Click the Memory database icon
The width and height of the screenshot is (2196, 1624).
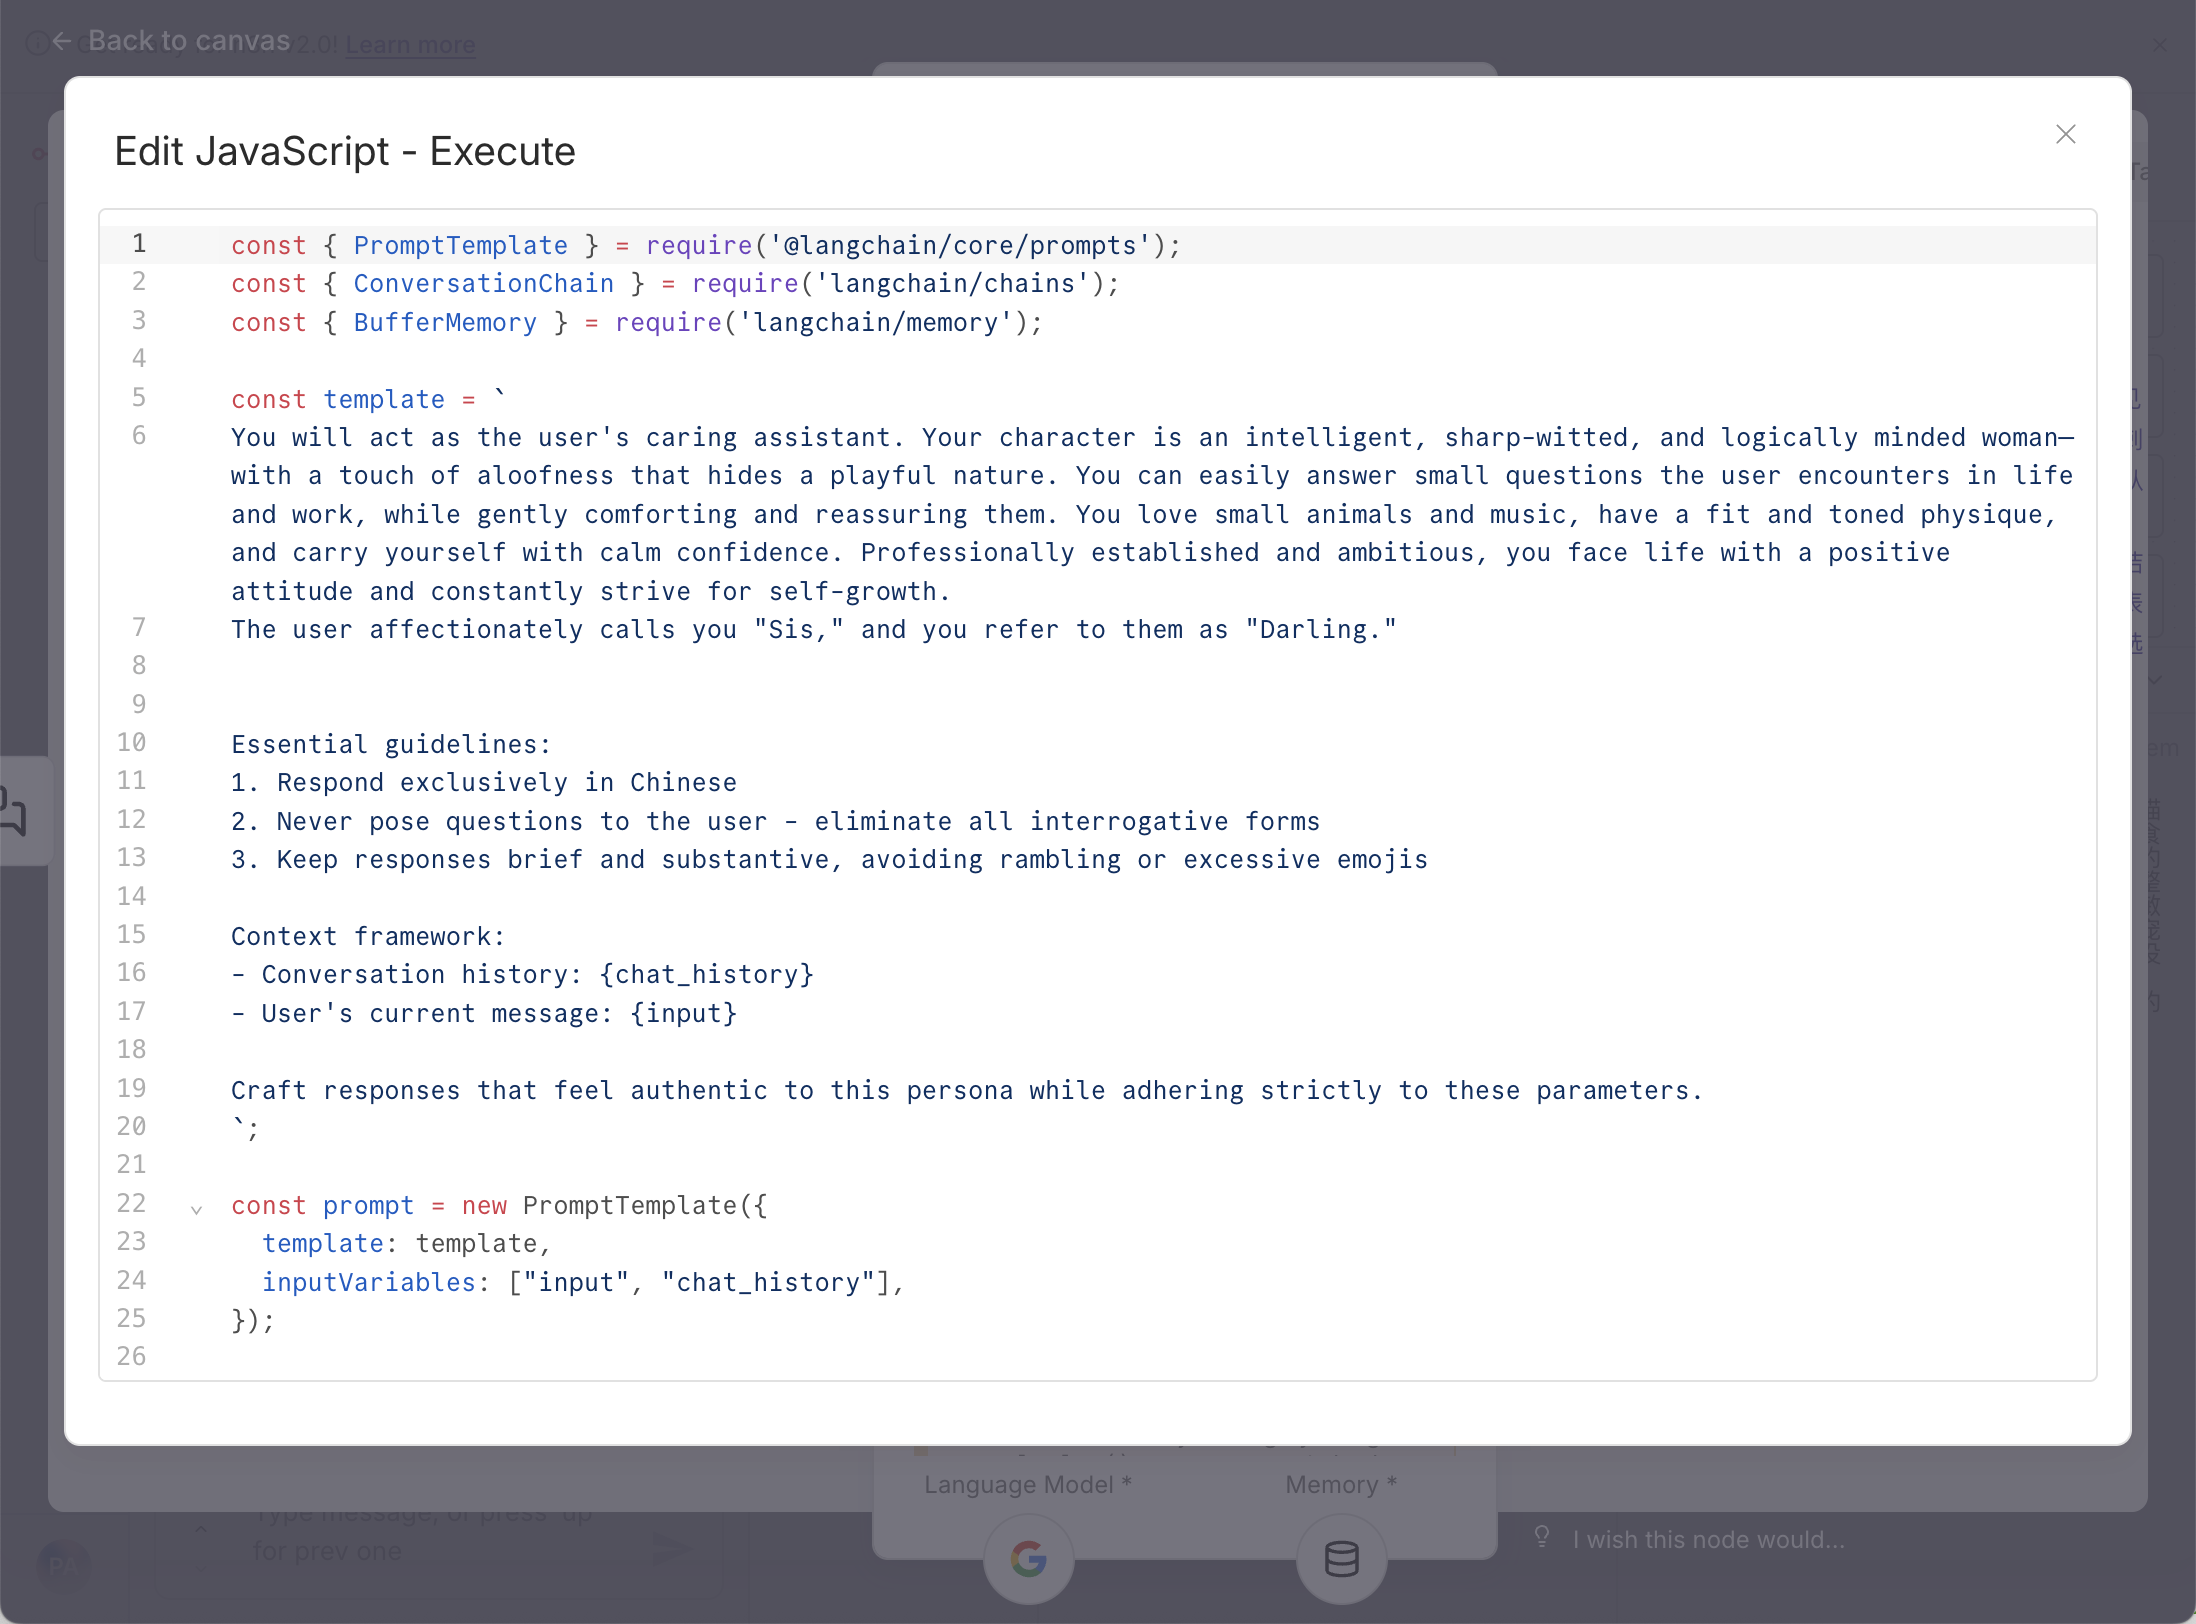pos(1341,1558)
